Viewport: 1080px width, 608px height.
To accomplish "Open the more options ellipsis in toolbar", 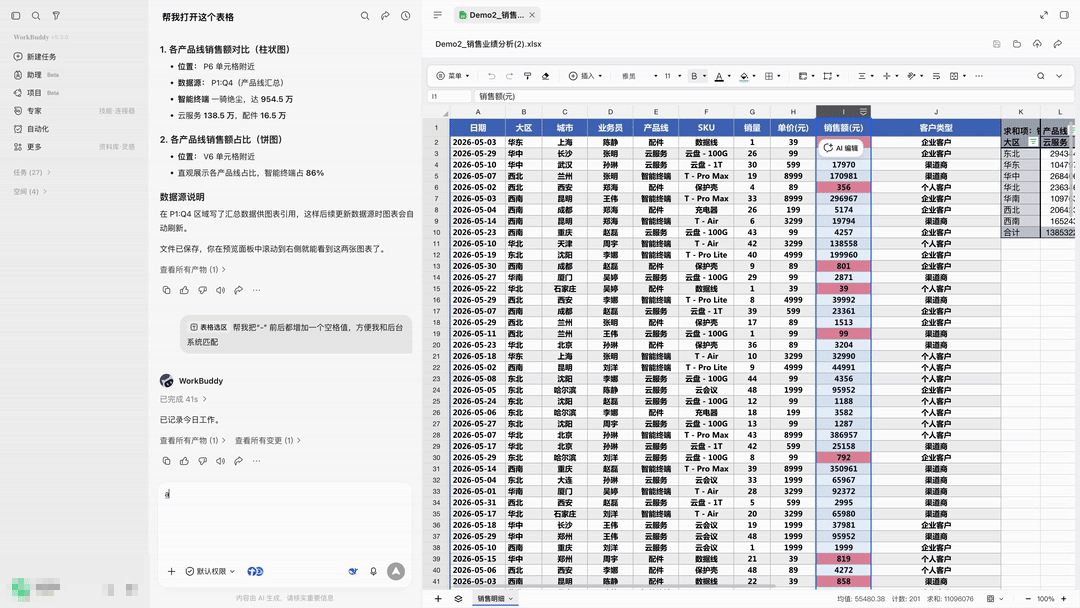I will [x=979, y=76].
